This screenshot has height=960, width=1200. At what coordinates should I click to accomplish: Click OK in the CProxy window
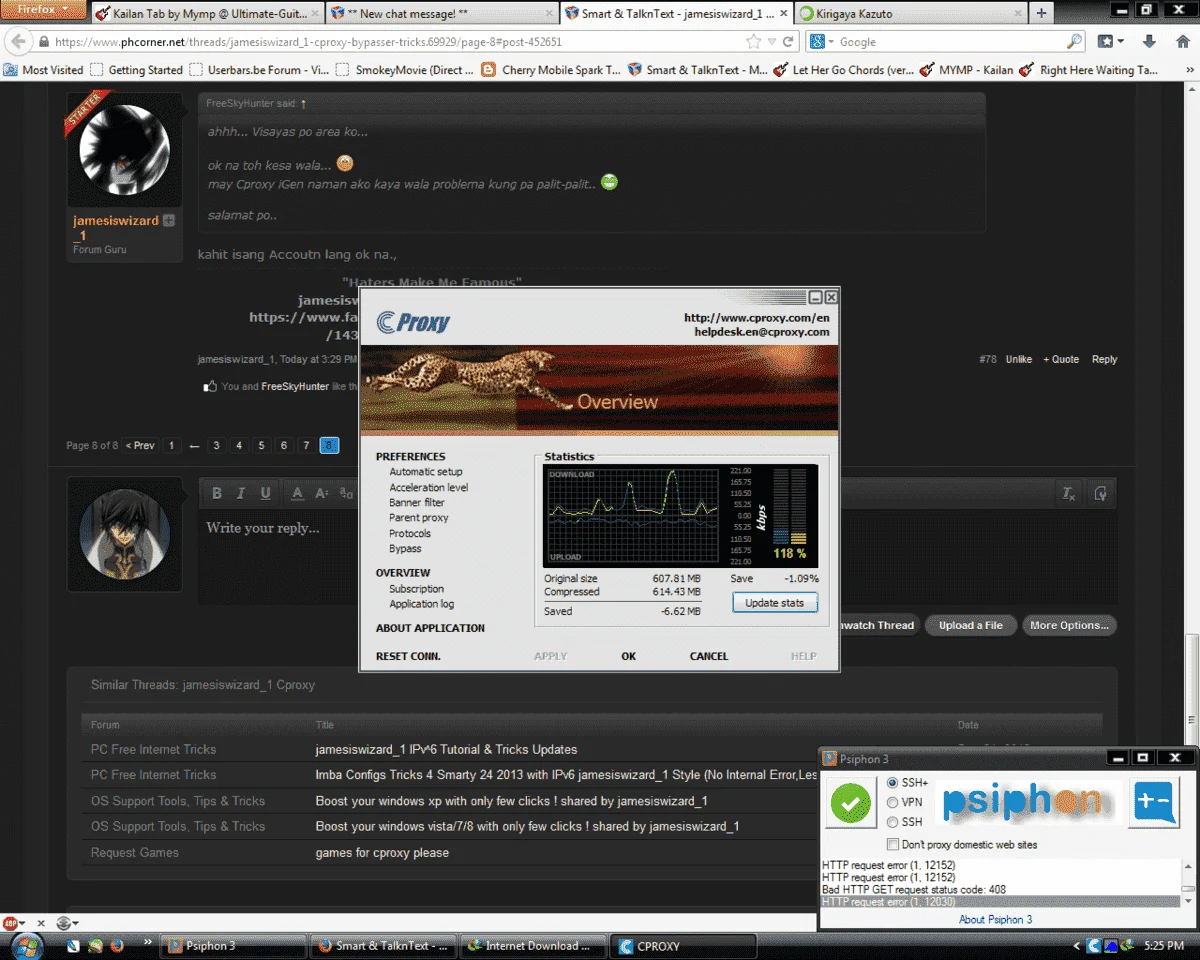click(x=628, y=656)
